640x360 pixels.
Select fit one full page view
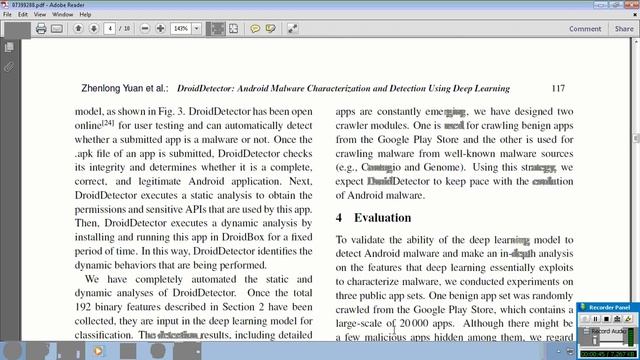233,29
